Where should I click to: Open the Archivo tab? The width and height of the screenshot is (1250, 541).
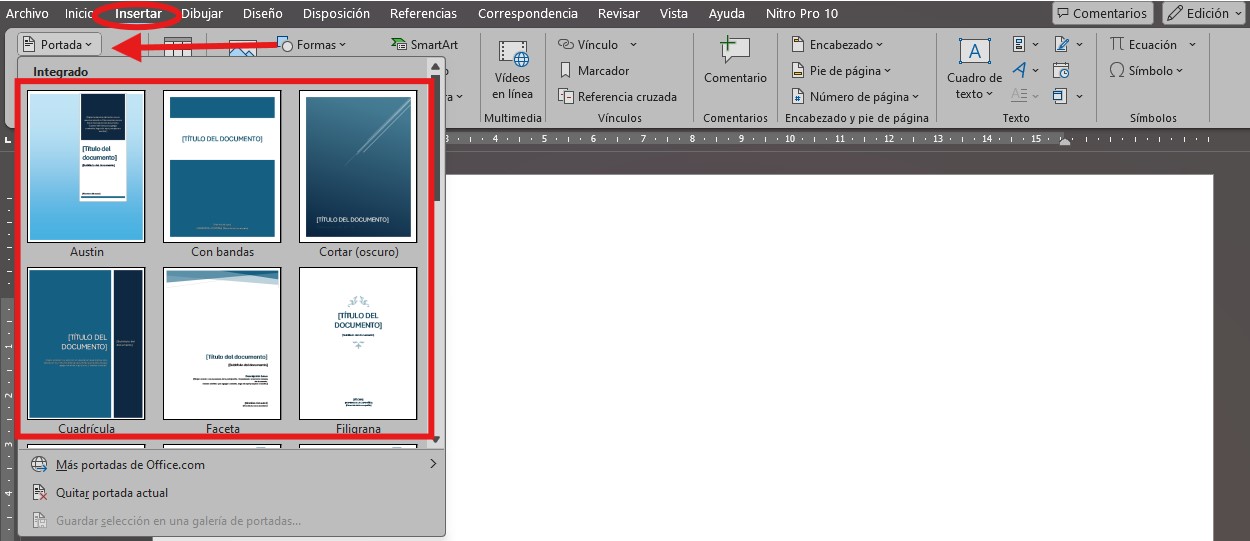[x=27, y=14]
